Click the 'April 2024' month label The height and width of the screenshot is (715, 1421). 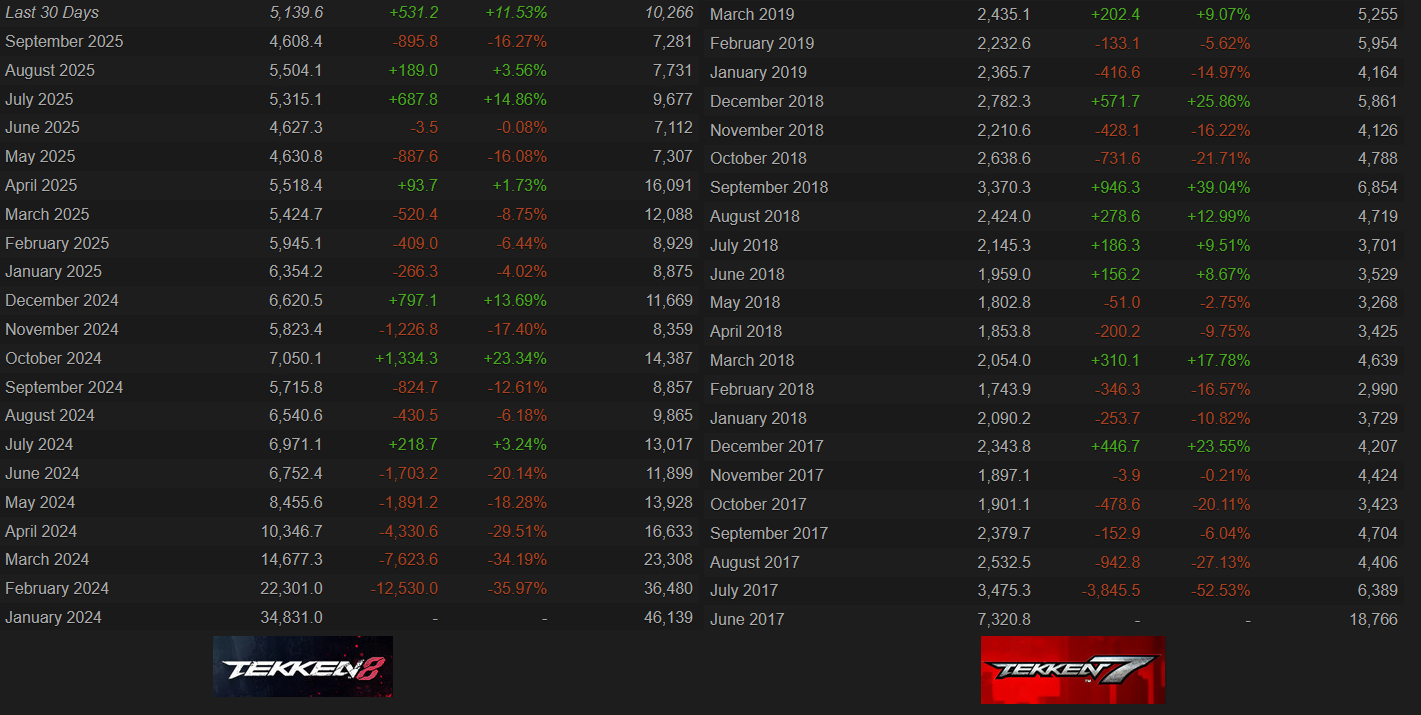pyautogui.click(x=41, y=531)
